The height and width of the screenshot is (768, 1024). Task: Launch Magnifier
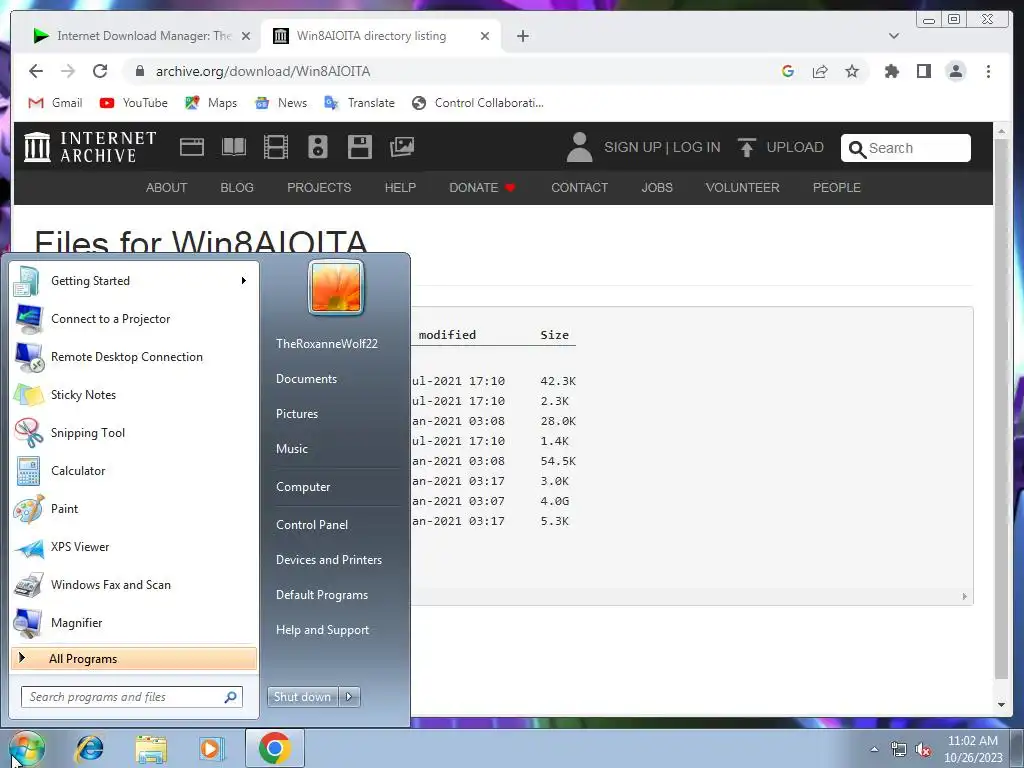click(134, 622)
